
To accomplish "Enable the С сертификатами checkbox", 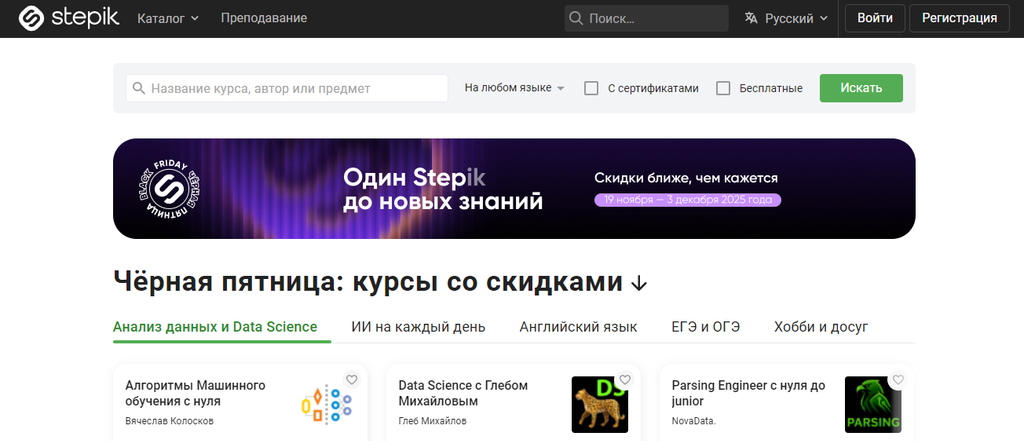I will pos(591,88).
